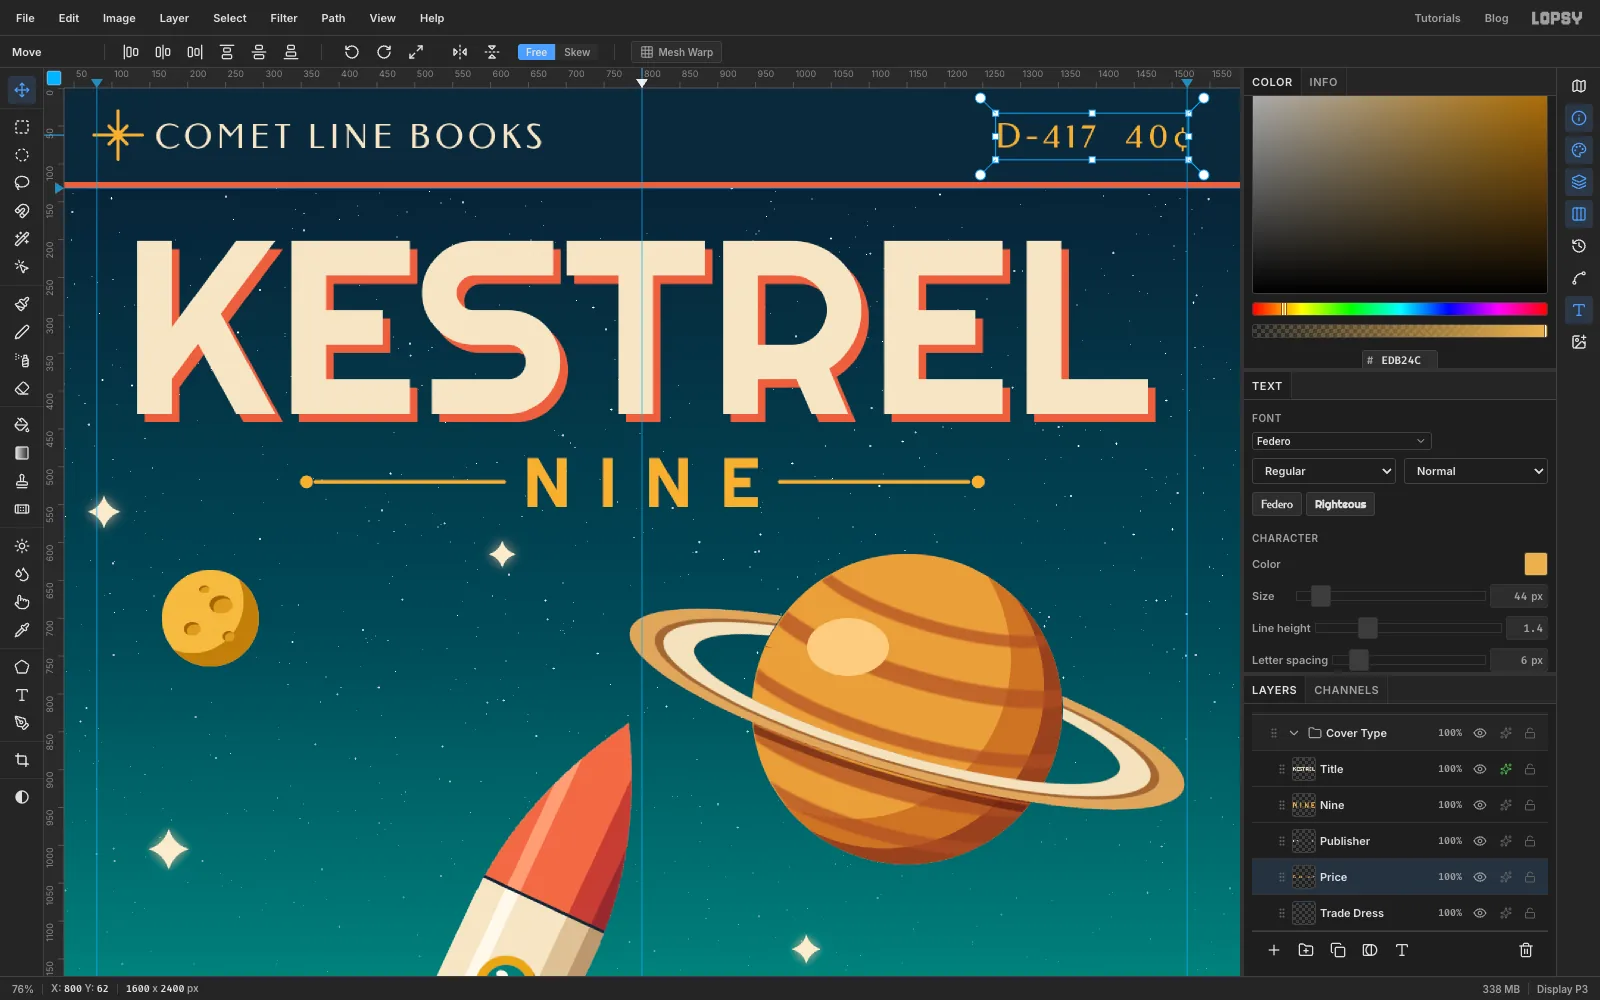Add a new group folder in Layers

click(1306, 950)
